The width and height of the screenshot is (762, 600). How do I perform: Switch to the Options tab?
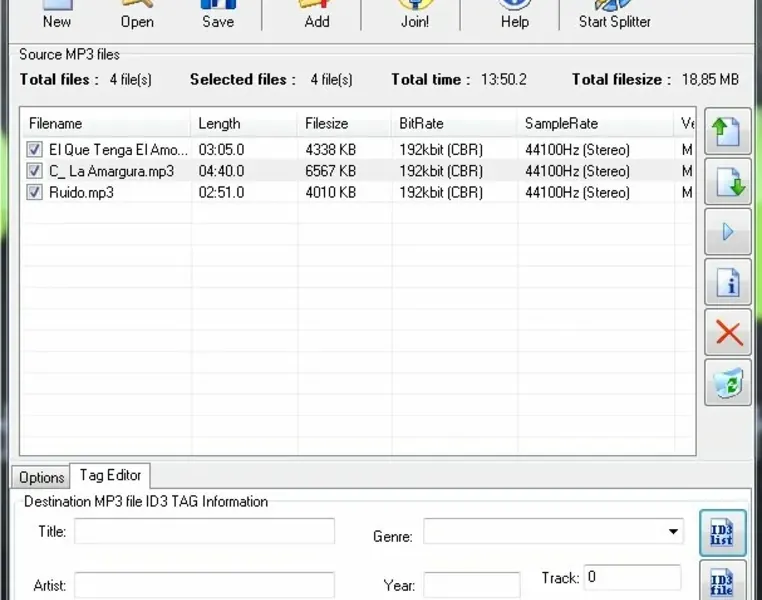41,478
